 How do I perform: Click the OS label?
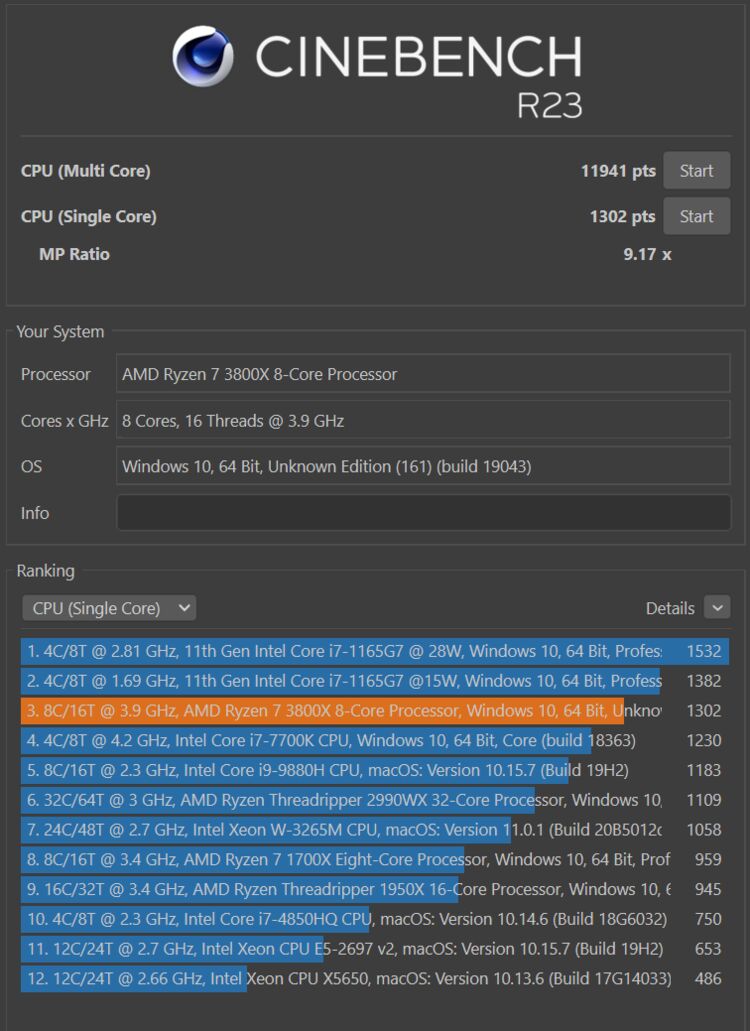pos(31,466)
